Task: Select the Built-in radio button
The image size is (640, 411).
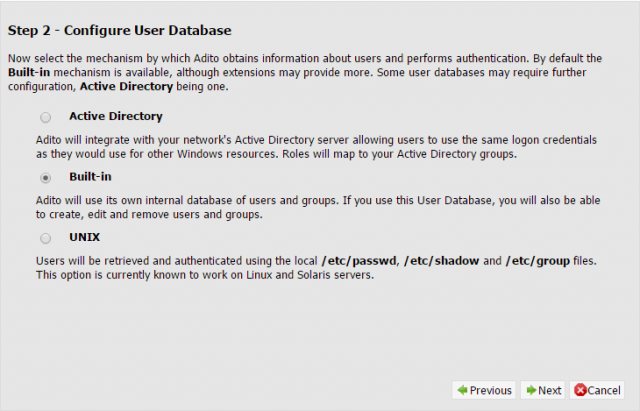Action: coord(45,178)
